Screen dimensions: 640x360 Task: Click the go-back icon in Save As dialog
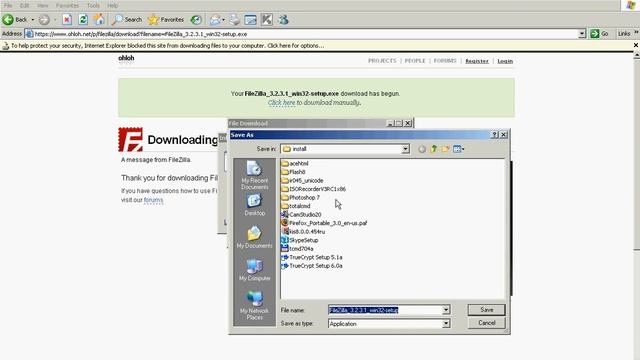click(x=422, y=149)
